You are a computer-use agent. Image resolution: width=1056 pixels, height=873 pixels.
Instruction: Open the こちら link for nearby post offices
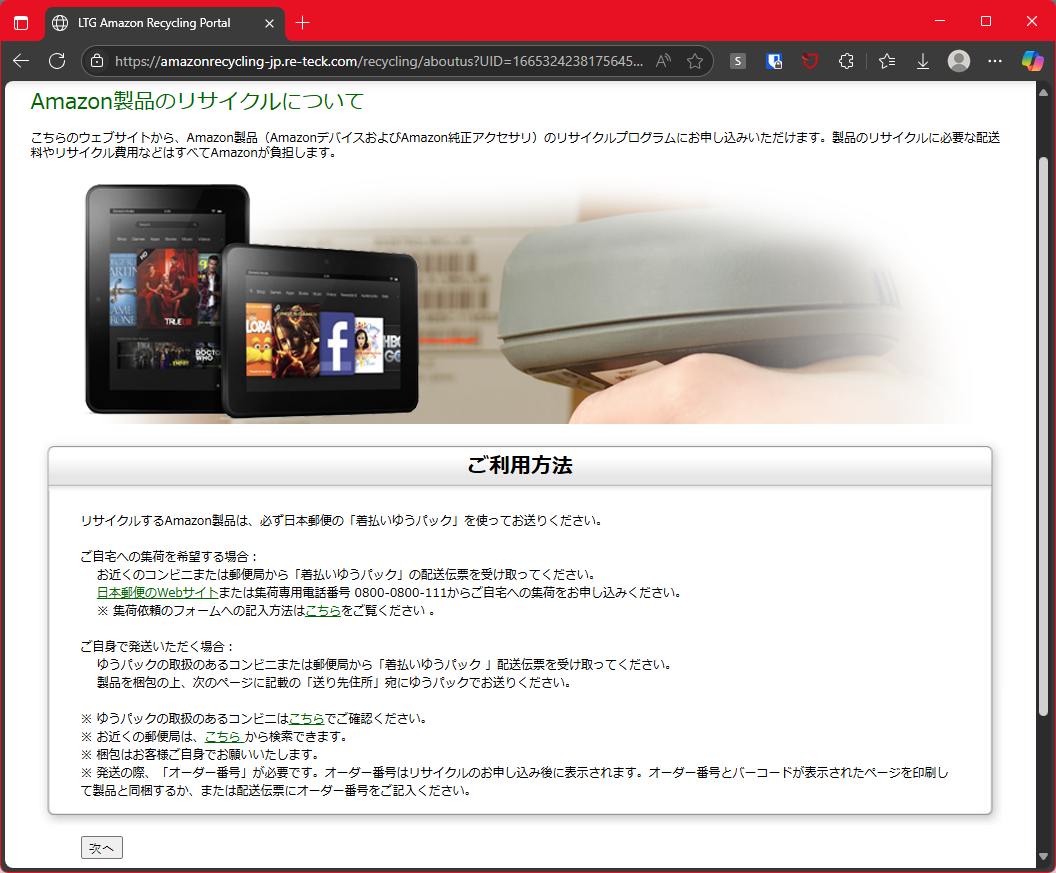pos(224,736)
